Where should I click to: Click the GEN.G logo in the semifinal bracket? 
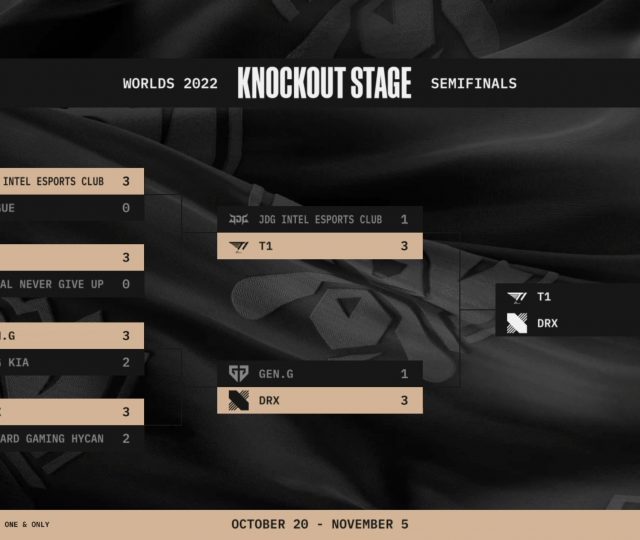238,374
